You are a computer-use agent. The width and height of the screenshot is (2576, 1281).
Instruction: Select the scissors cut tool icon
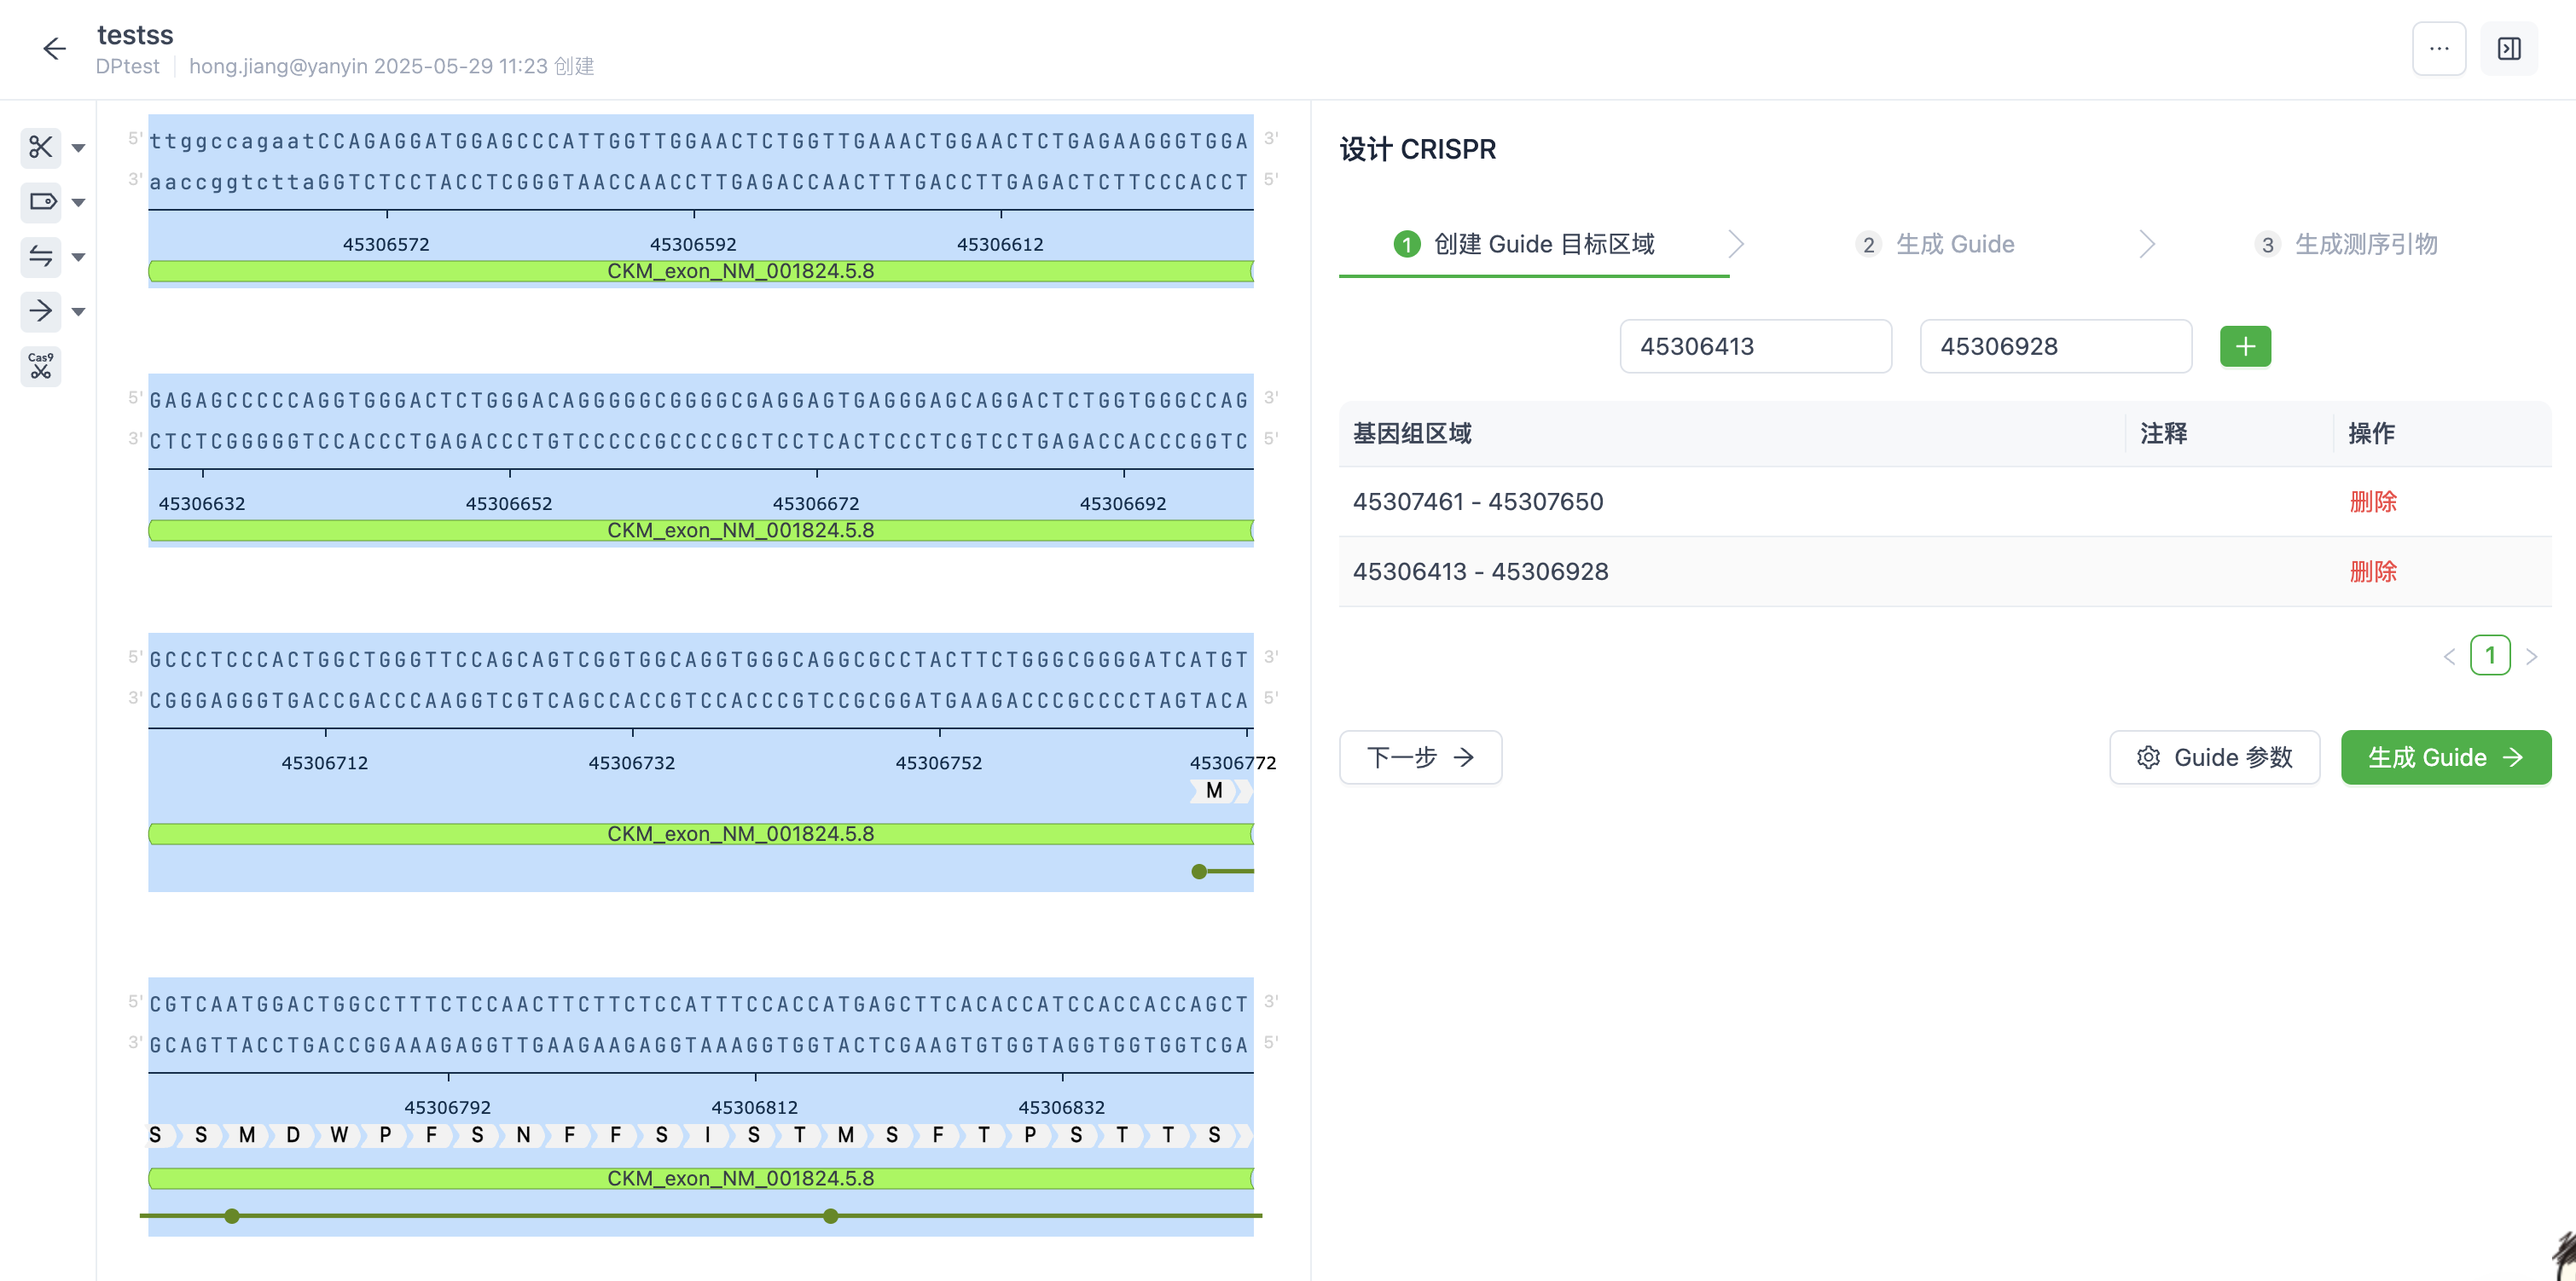click(40, 148)
